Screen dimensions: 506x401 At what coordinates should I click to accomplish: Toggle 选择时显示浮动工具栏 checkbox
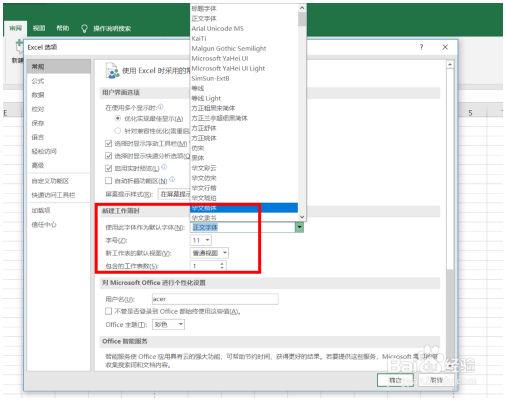pyautogui.click(x=108, y=143)
